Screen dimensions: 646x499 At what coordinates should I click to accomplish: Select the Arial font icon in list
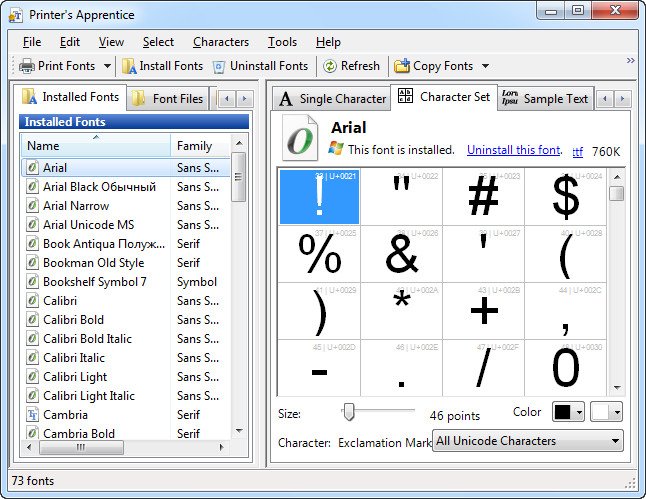tap(32, 168)
